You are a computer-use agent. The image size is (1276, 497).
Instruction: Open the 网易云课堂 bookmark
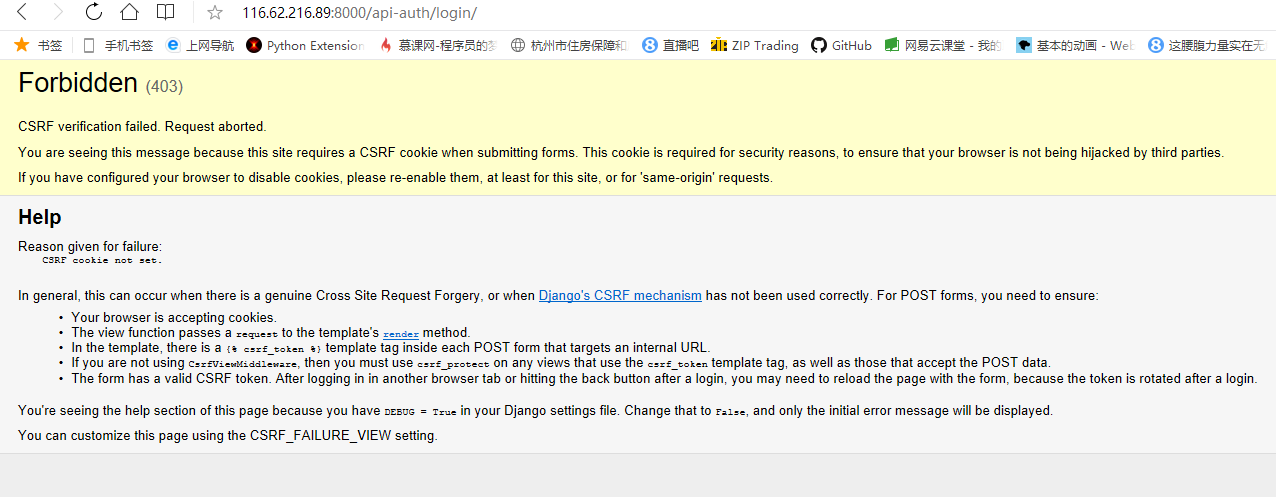[943, 45]
